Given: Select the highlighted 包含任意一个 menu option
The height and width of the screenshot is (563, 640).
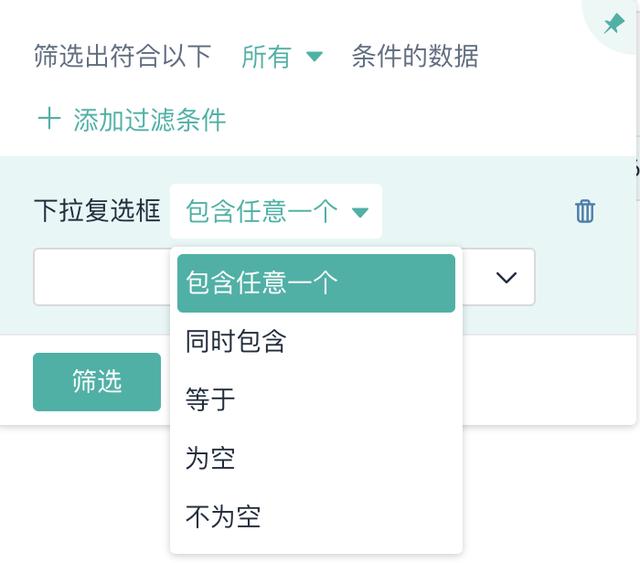Looking at the screenshot, I should point(316,283).
